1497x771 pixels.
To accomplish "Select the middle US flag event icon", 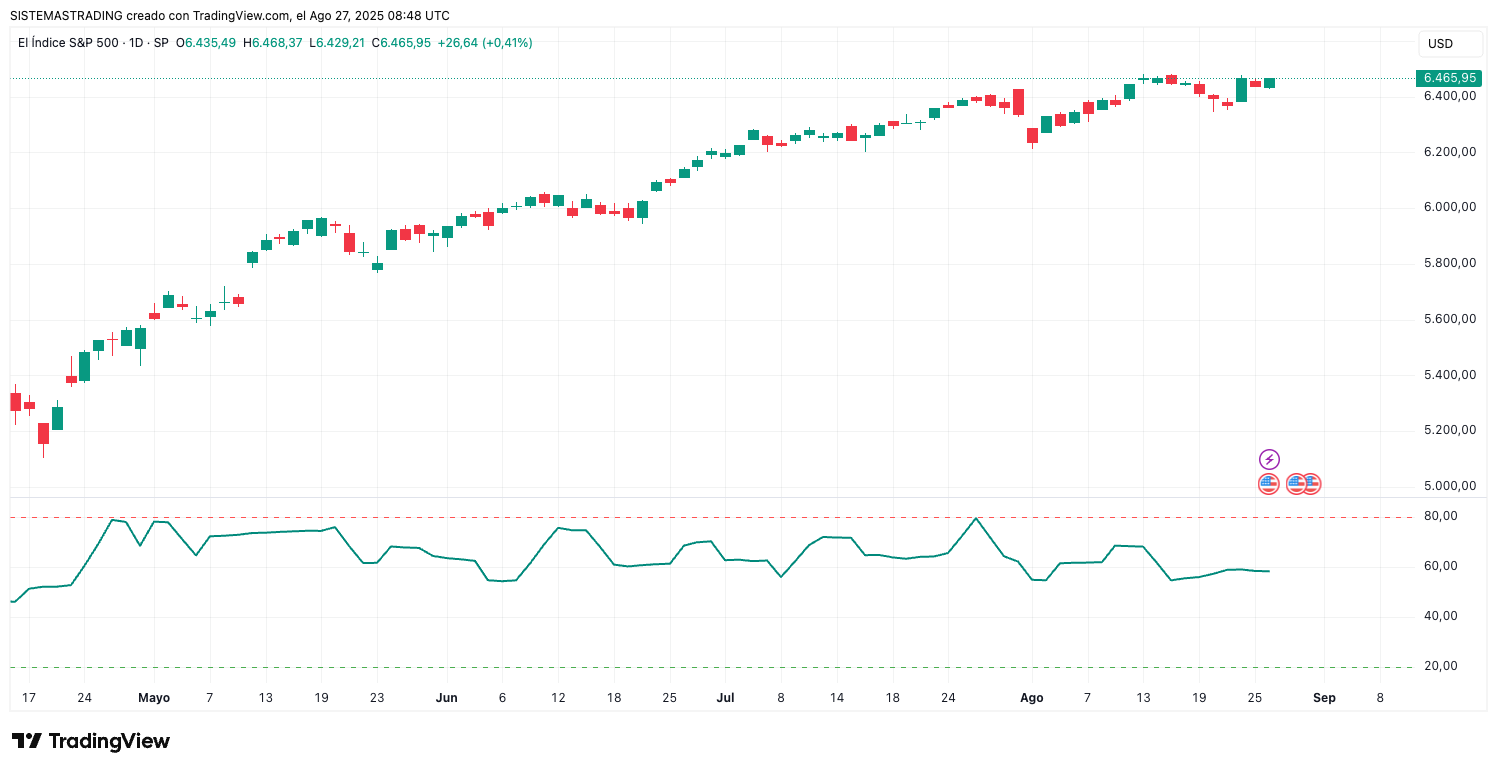I will (x=1296, y=483).
